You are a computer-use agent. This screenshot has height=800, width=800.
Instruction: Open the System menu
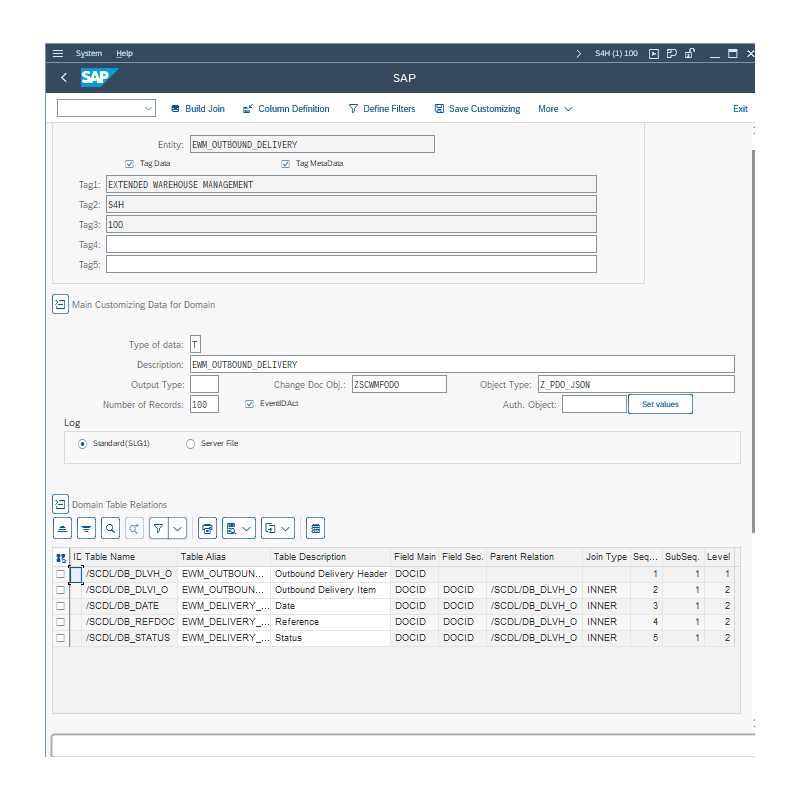pos(89,53)
